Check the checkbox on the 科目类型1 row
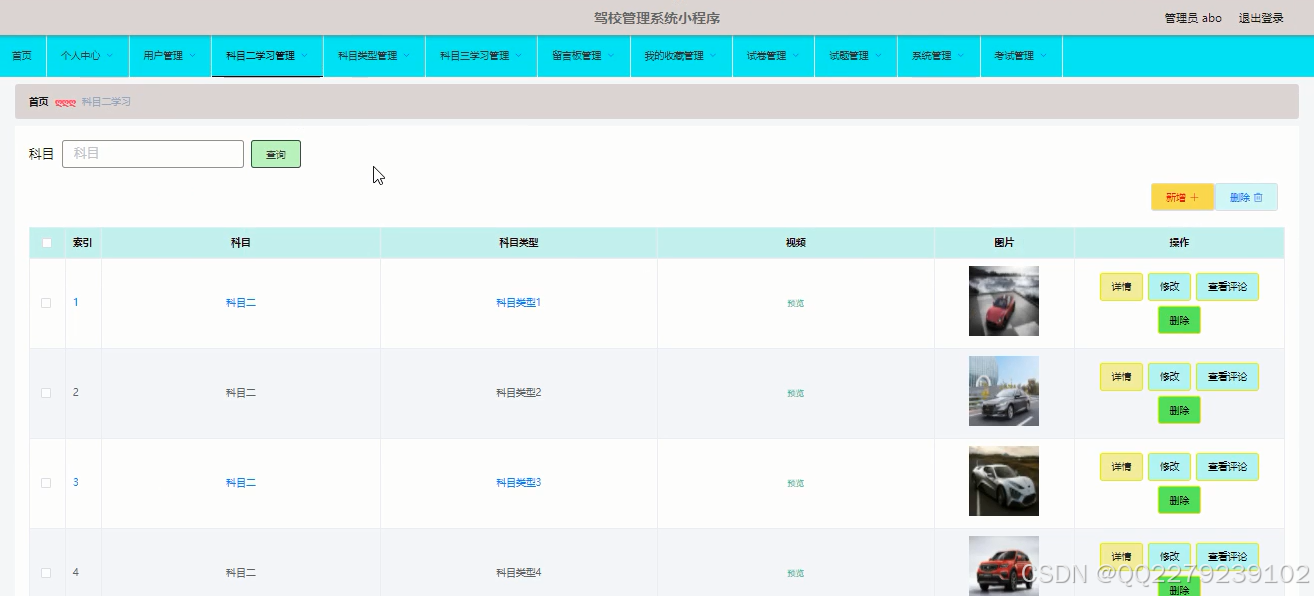Image resolution: width=1314 pixels, height=596 pixels. coord(46,302)
